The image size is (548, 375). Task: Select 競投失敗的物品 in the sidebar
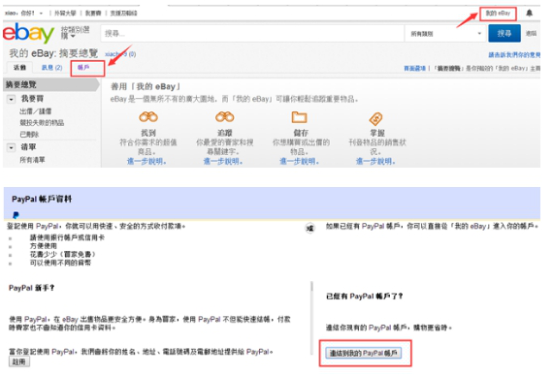[x=42, y=123]
